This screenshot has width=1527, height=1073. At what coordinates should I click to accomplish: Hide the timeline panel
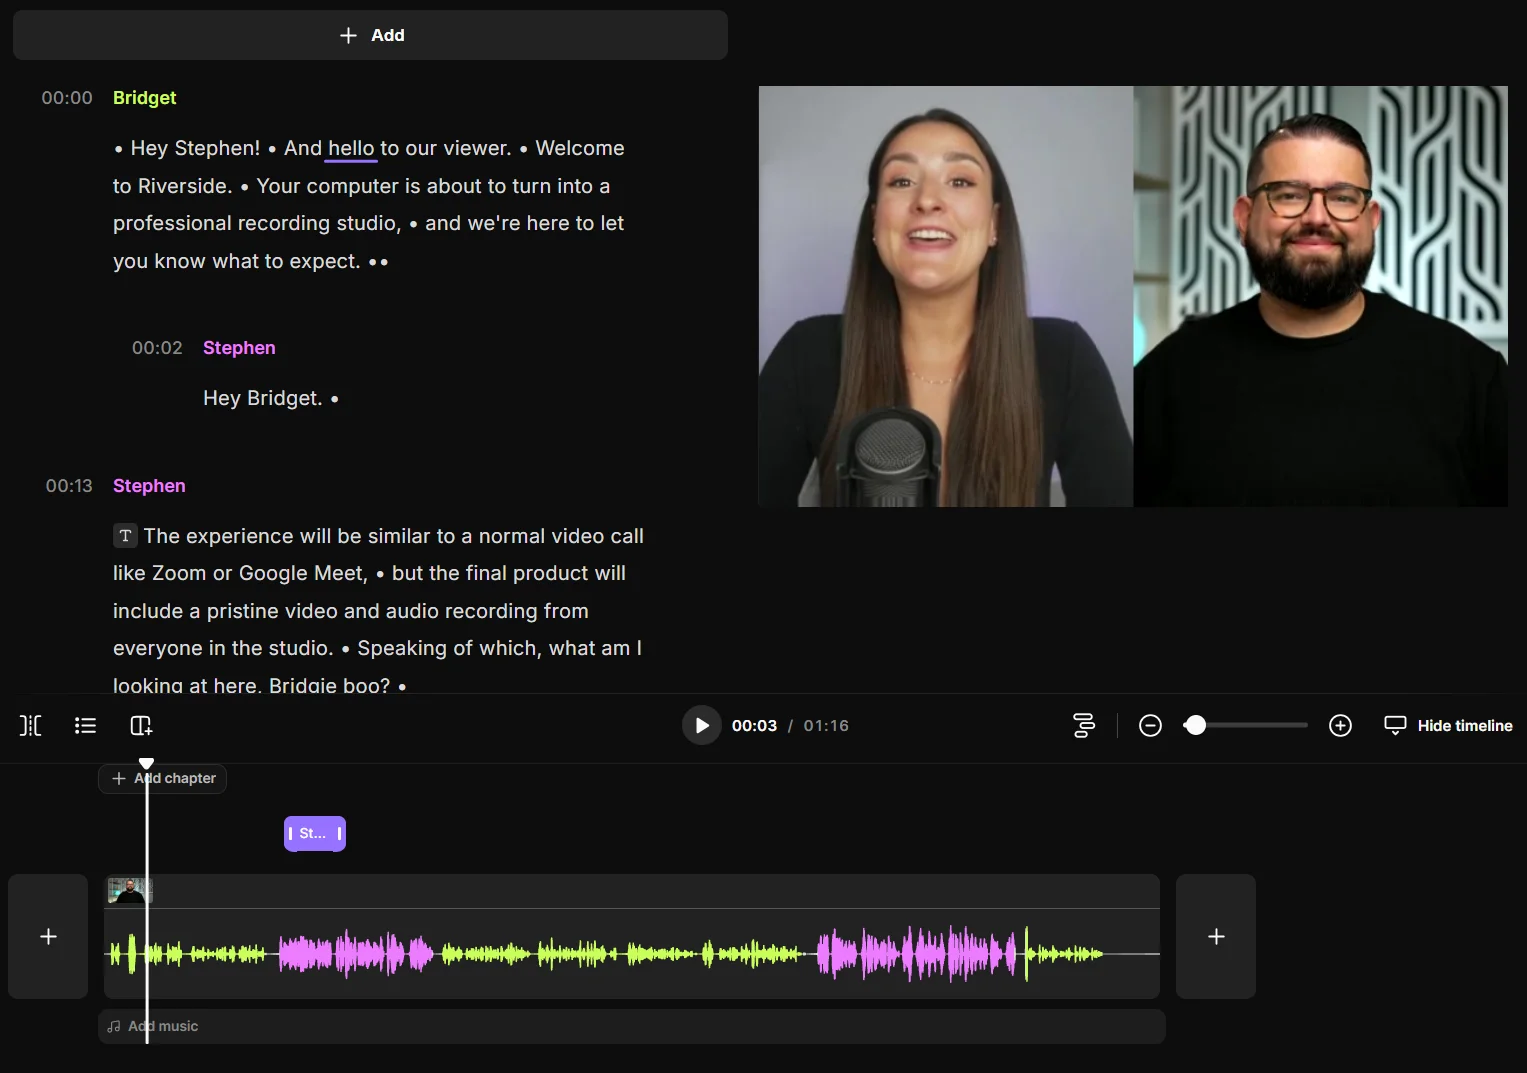(x=1447, y=725)
